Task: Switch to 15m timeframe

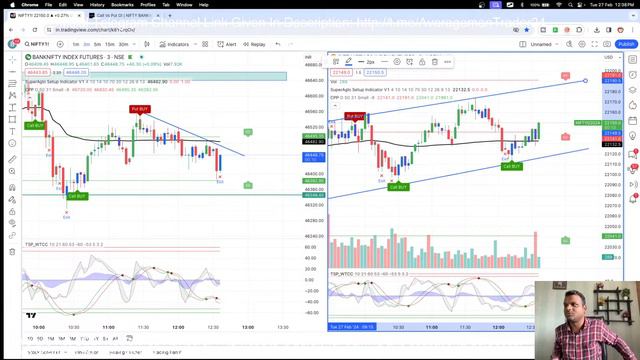Action: tap(109, 44)
